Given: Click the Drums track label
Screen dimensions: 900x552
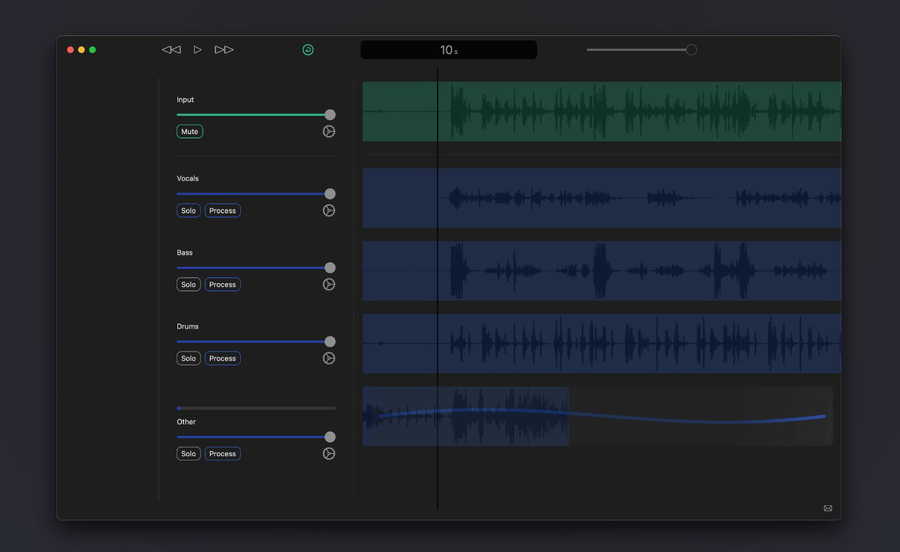Looking at the screenshot, I should [x=187, y=326].
